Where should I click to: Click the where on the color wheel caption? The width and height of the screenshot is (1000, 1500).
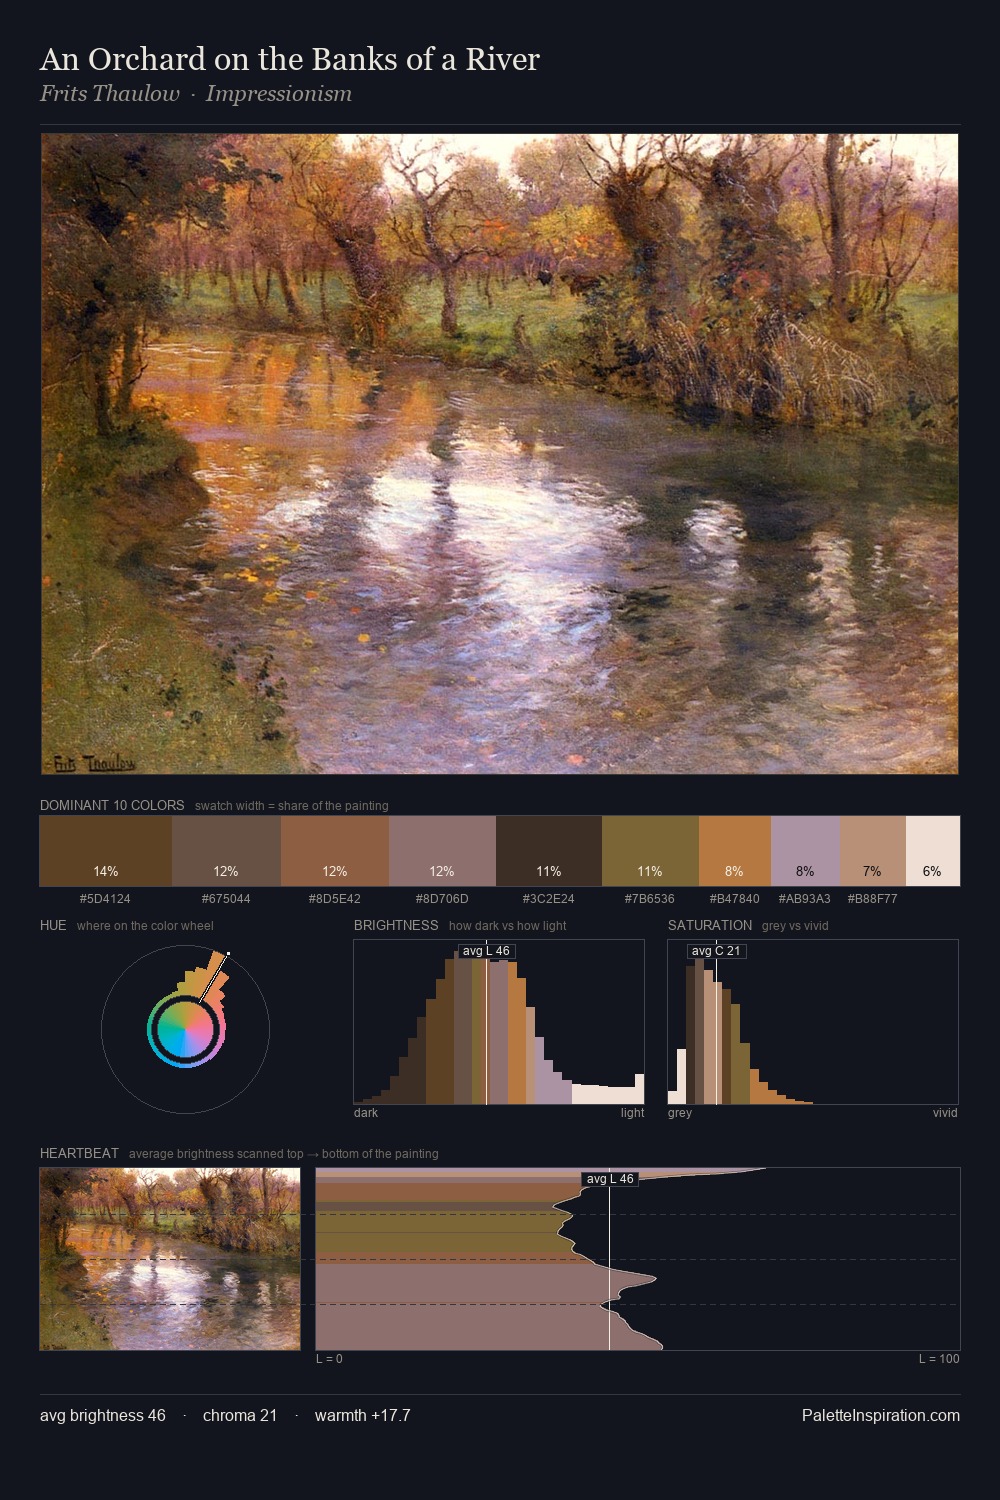point(145,926)
